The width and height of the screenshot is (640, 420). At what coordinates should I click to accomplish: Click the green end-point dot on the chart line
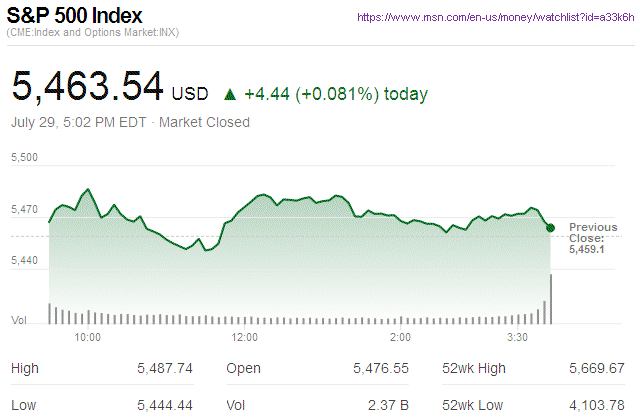551,228
